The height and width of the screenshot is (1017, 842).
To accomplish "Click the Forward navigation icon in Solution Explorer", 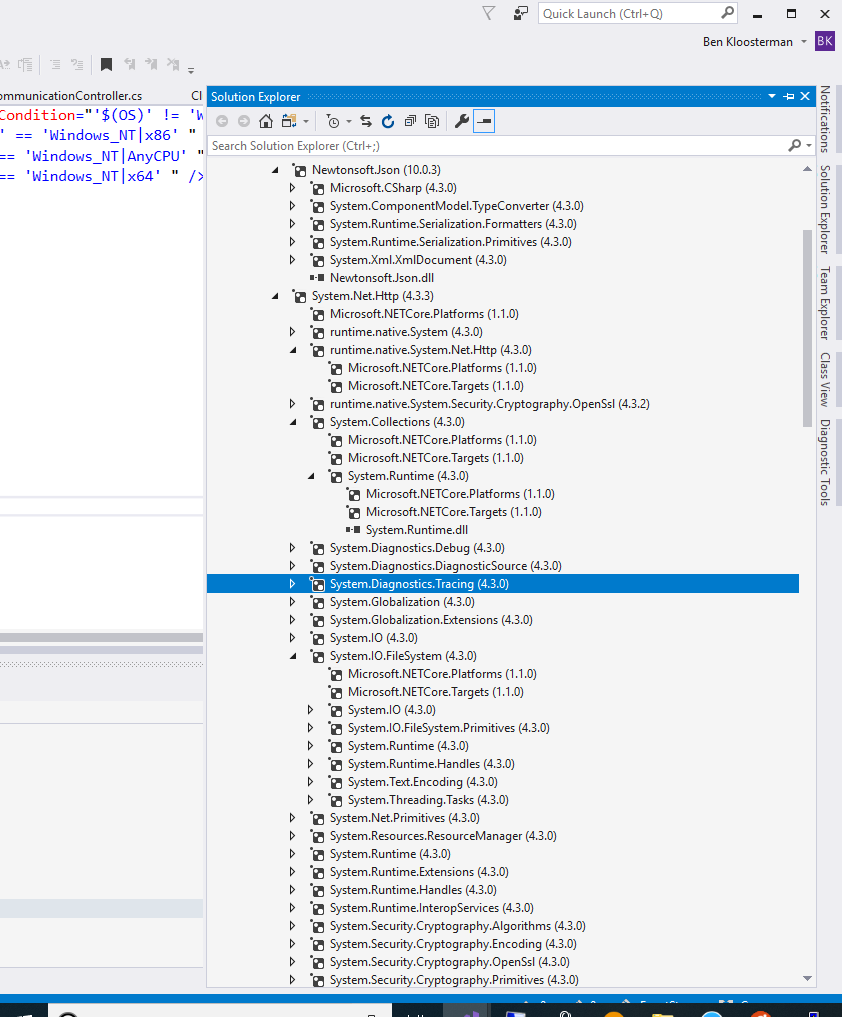I will click(x=244, y=121).
